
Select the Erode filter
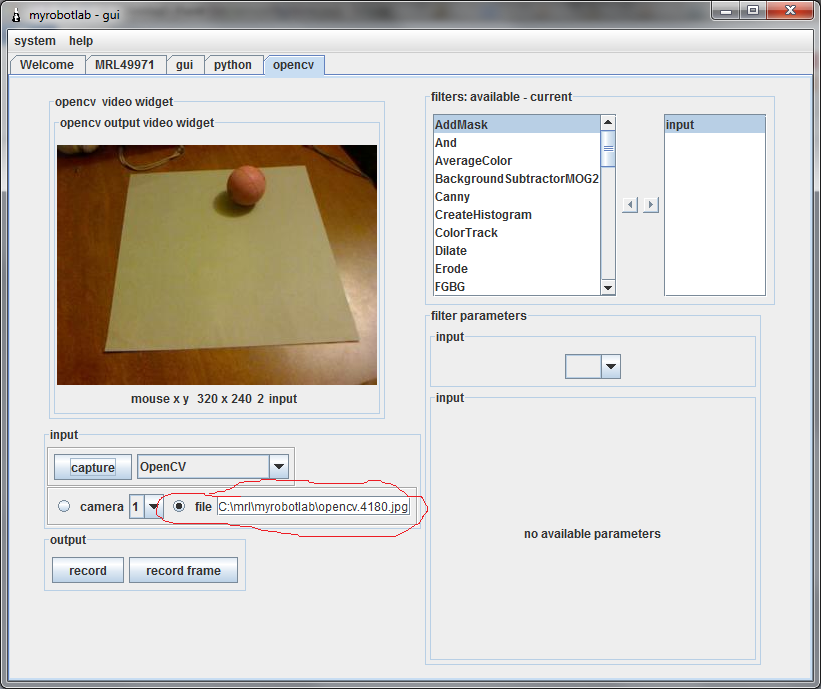point(517,269)
